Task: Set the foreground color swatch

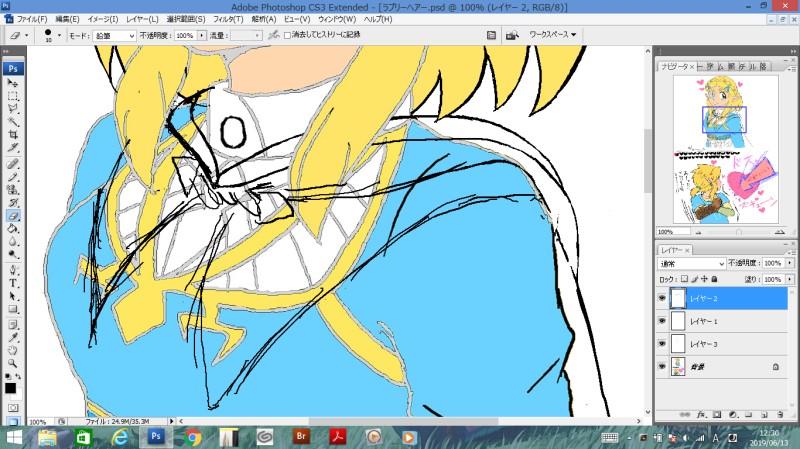Action: (x=10, y=388)
